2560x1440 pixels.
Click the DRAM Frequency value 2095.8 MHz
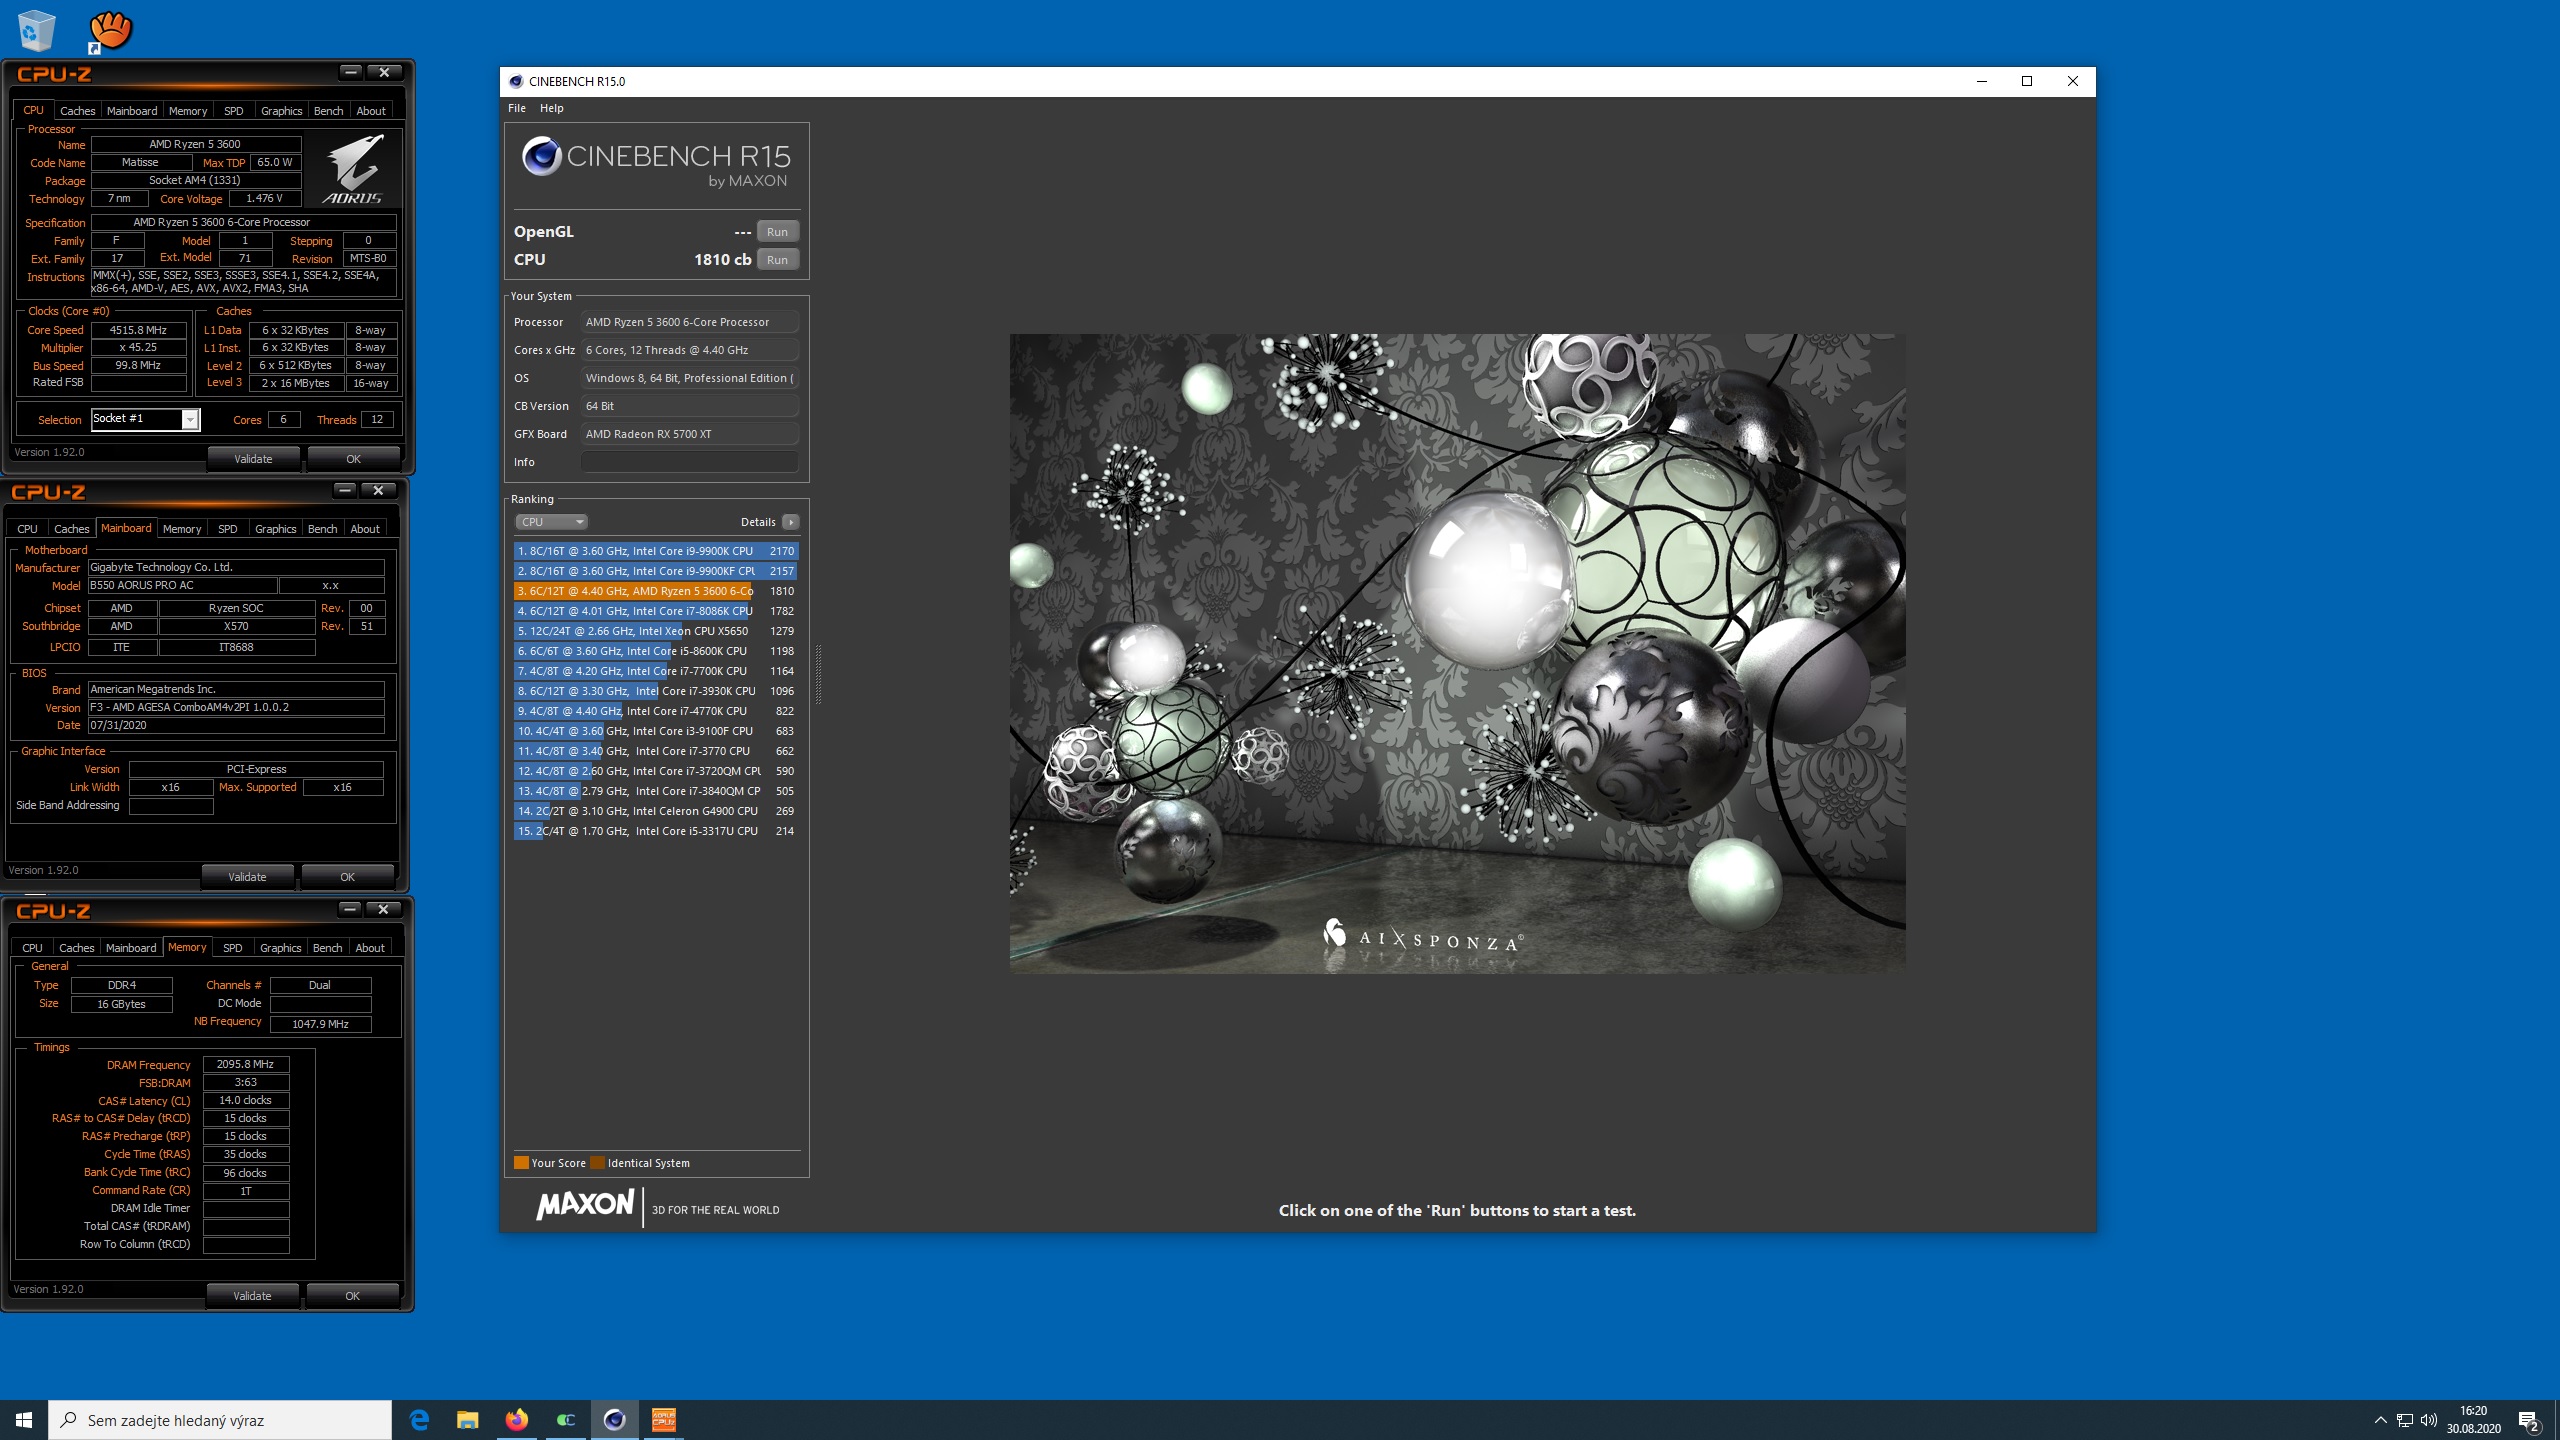point(246,1064)
